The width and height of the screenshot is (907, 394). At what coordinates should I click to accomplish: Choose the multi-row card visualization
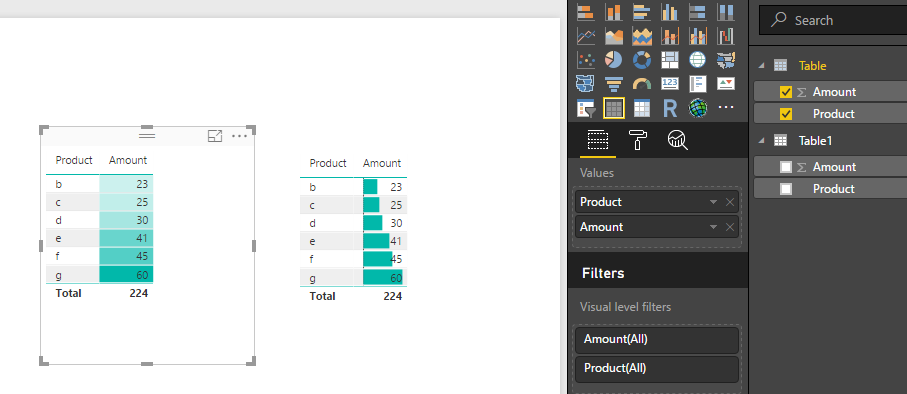pyautogui.click(x=698, y=83)
